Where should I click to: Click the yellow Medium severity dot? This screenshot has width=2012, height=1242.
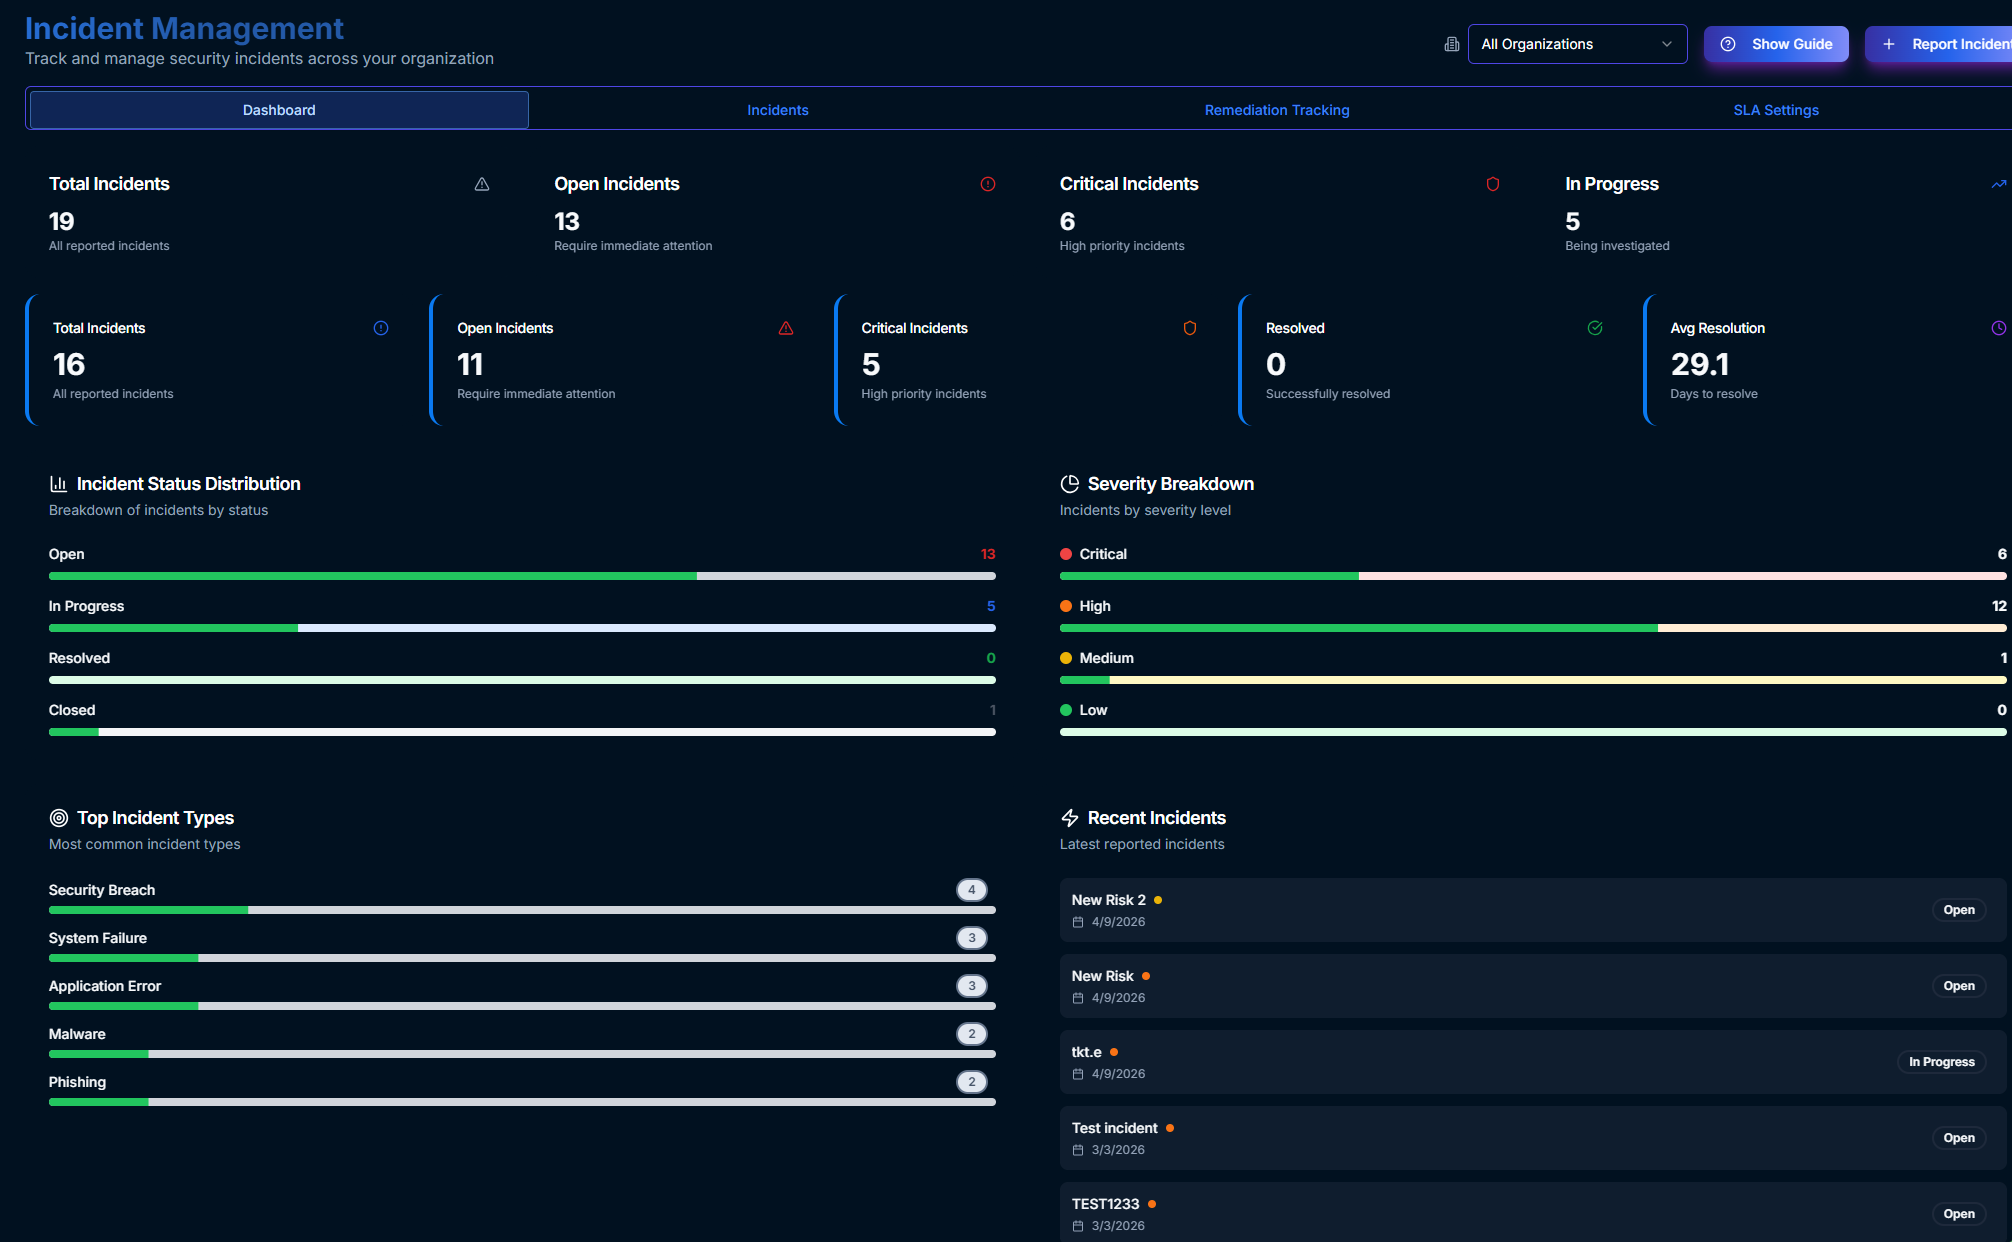[x=1066, y=658]
